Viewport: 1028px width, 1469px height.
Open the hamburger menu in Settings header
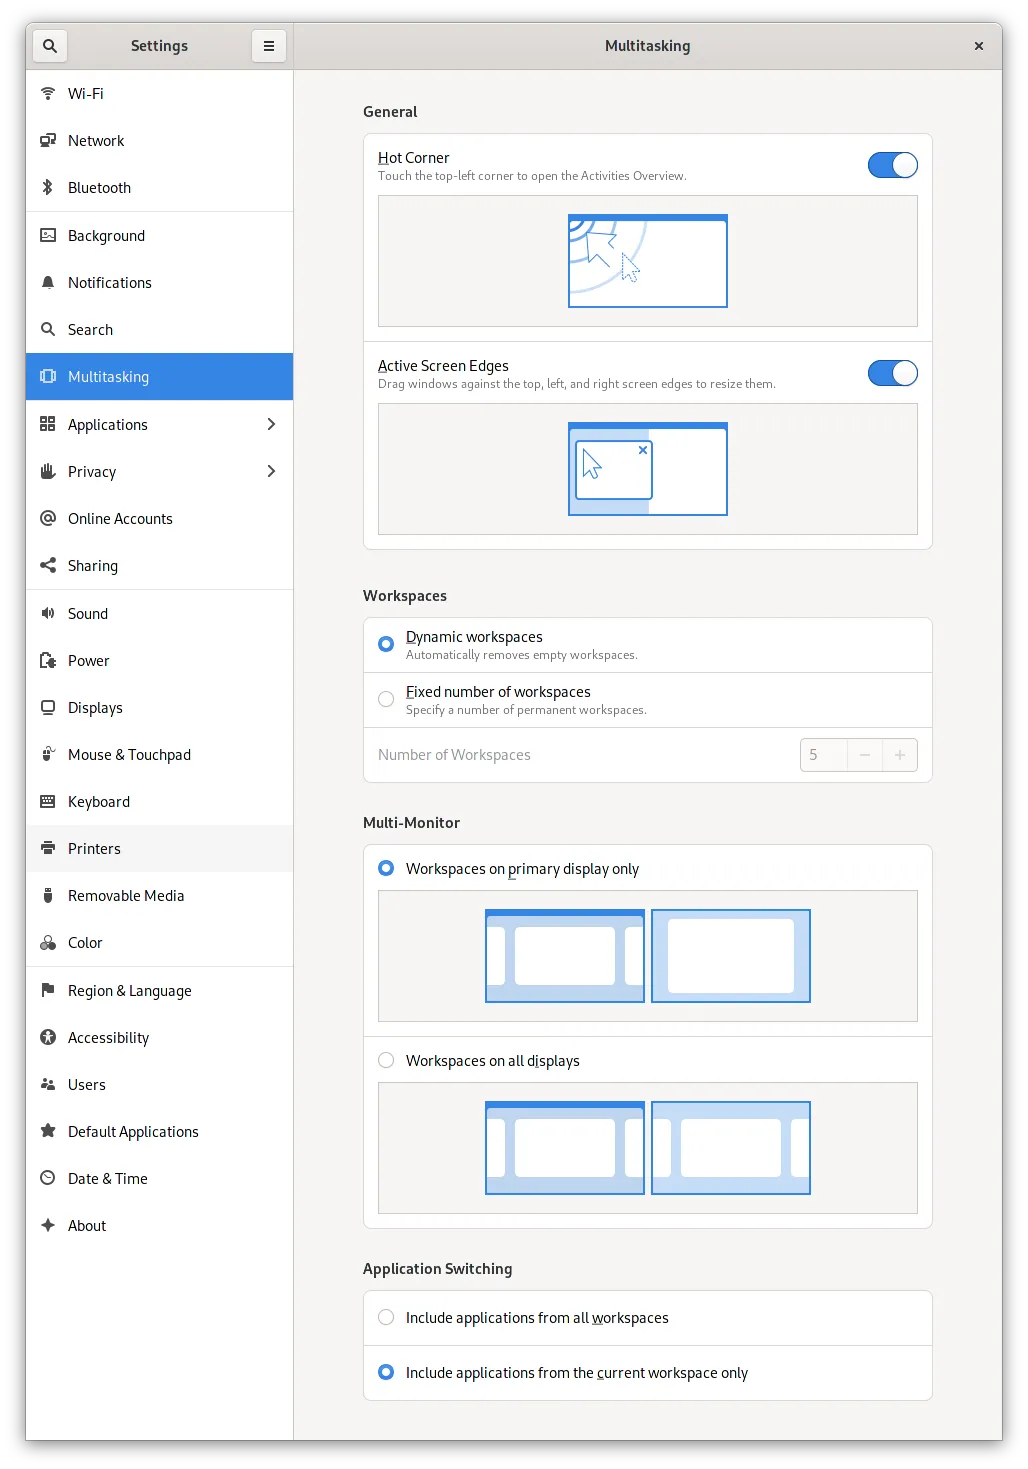[x=268, y=46]
